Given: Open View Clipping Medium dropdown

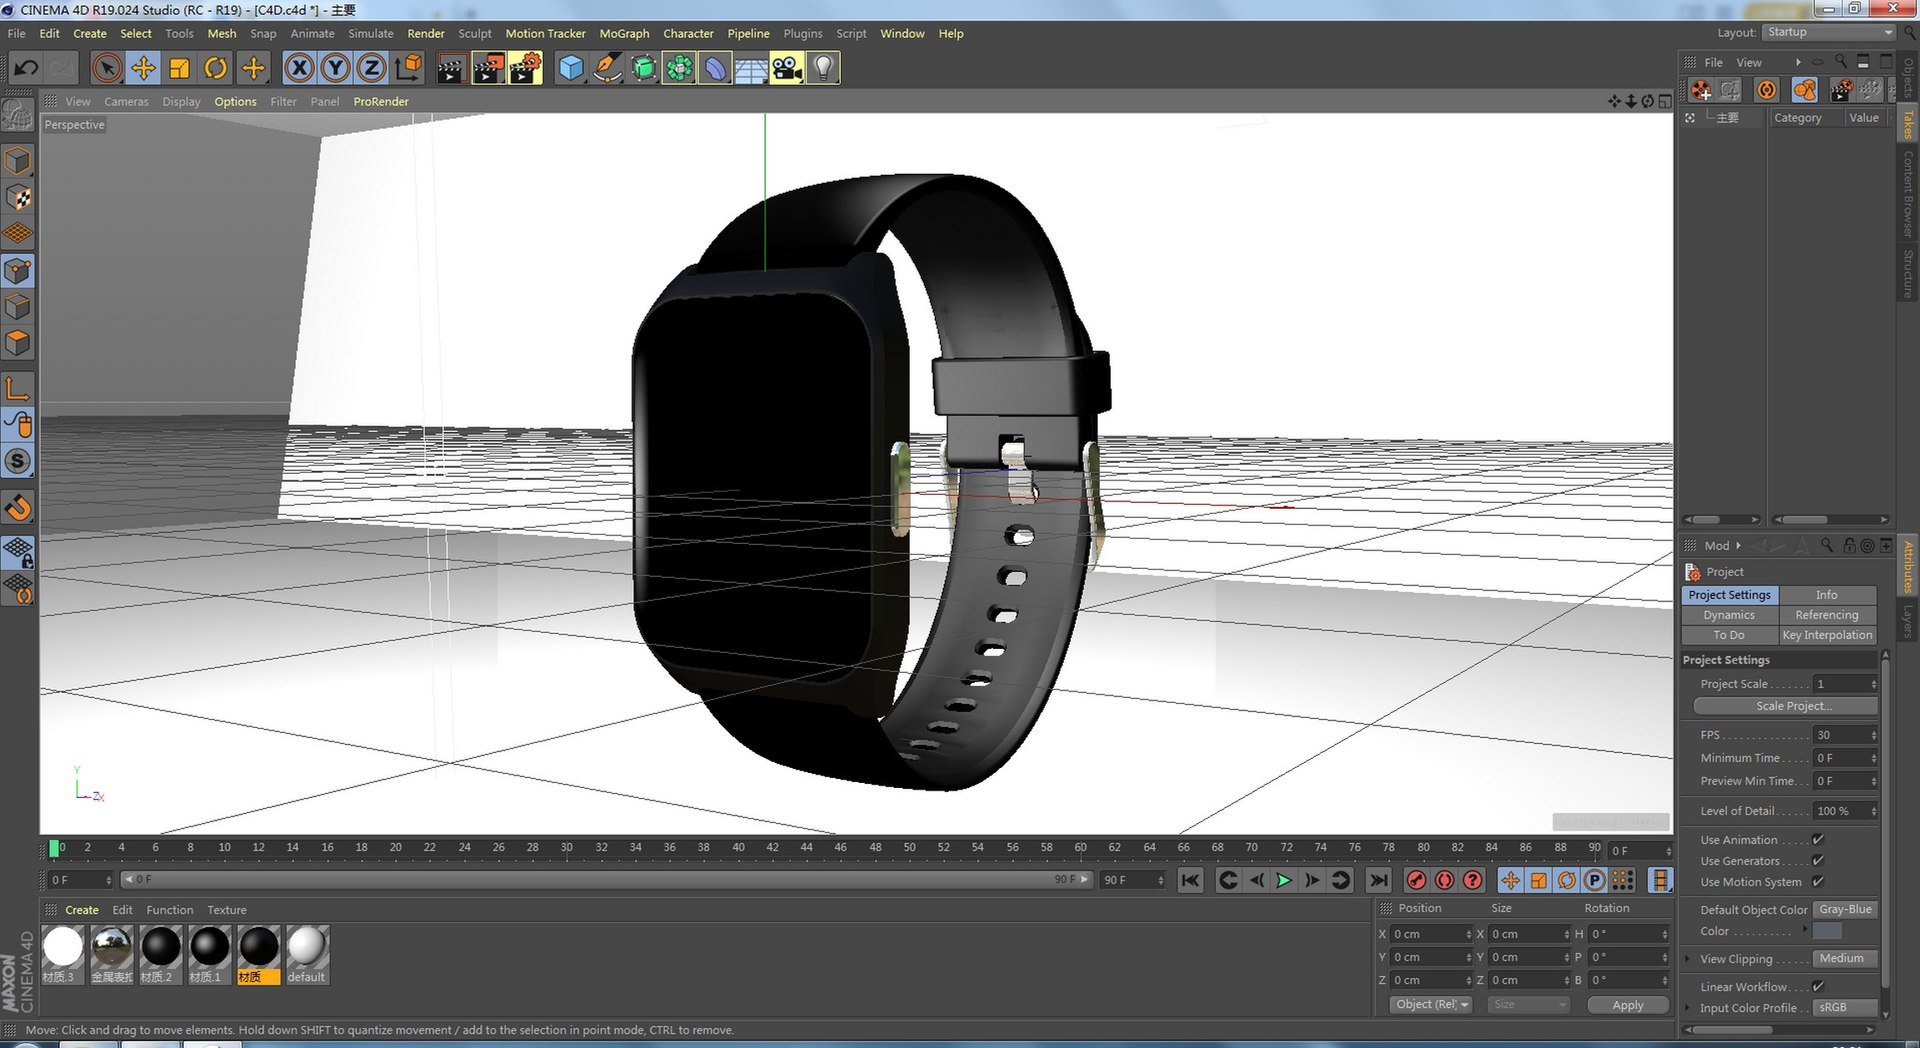Looking at the screenshot, I should (1846, 959).
